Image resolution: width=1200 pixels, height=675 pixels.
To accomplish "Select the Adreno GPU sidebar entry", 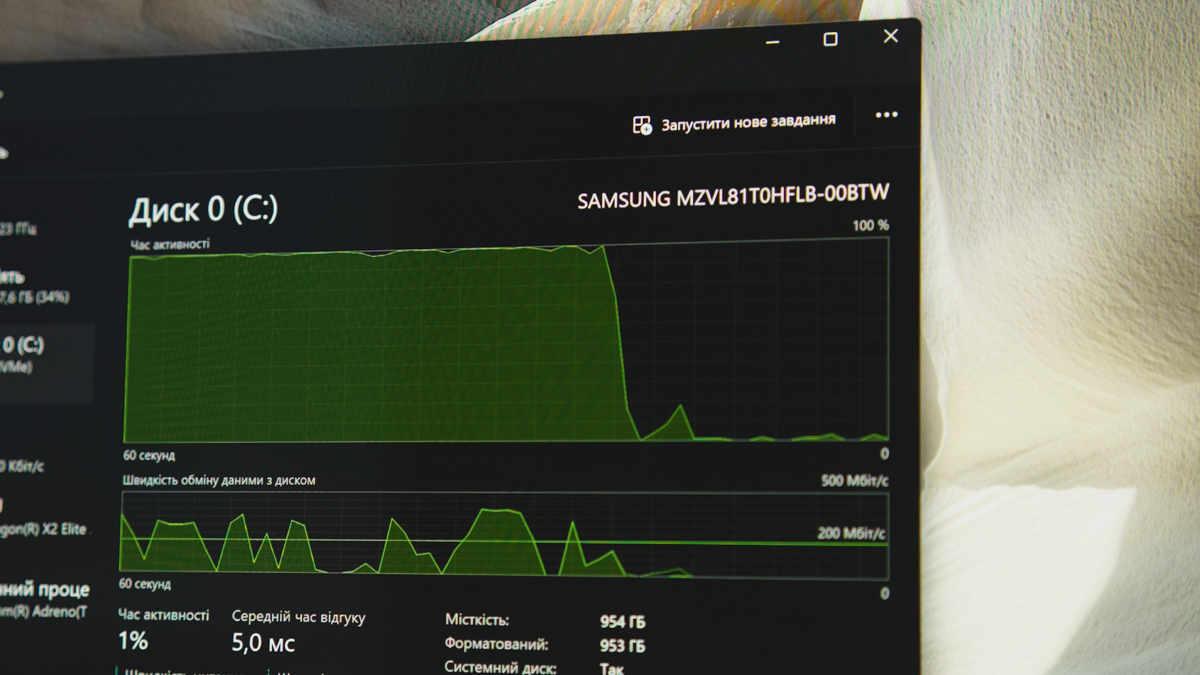I will click(x=45, y=600).
